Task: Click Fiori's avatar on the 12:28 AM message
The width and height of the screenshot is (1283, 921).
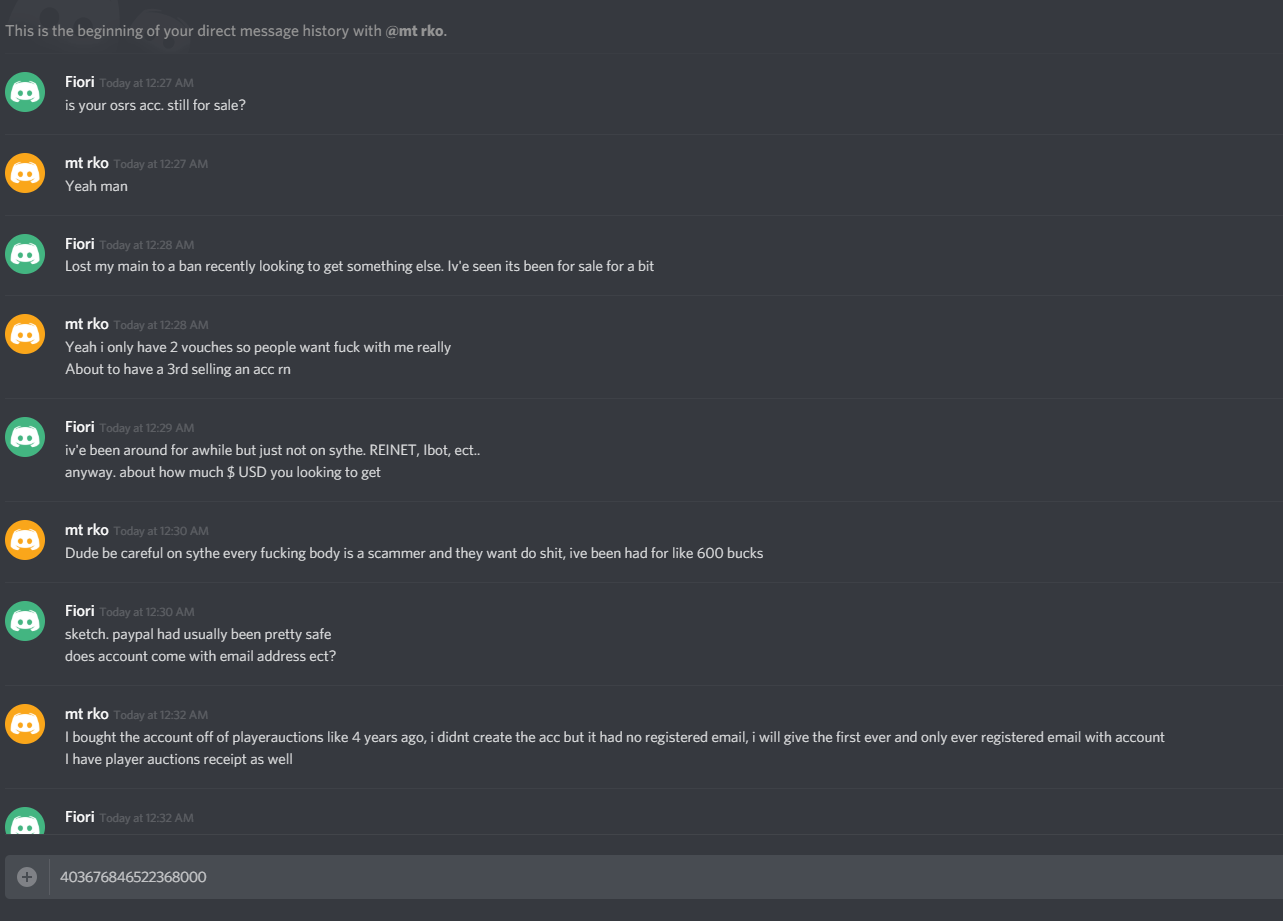Action: point(25,254)
